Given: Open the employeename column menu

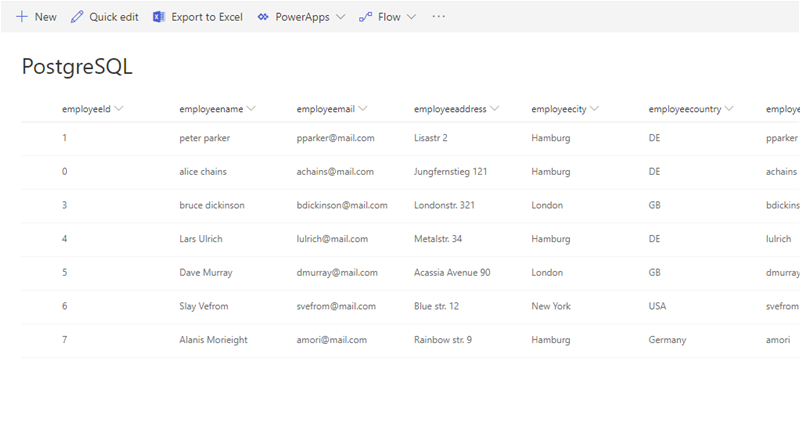Looking at the screenshot, I should [251, 108].
